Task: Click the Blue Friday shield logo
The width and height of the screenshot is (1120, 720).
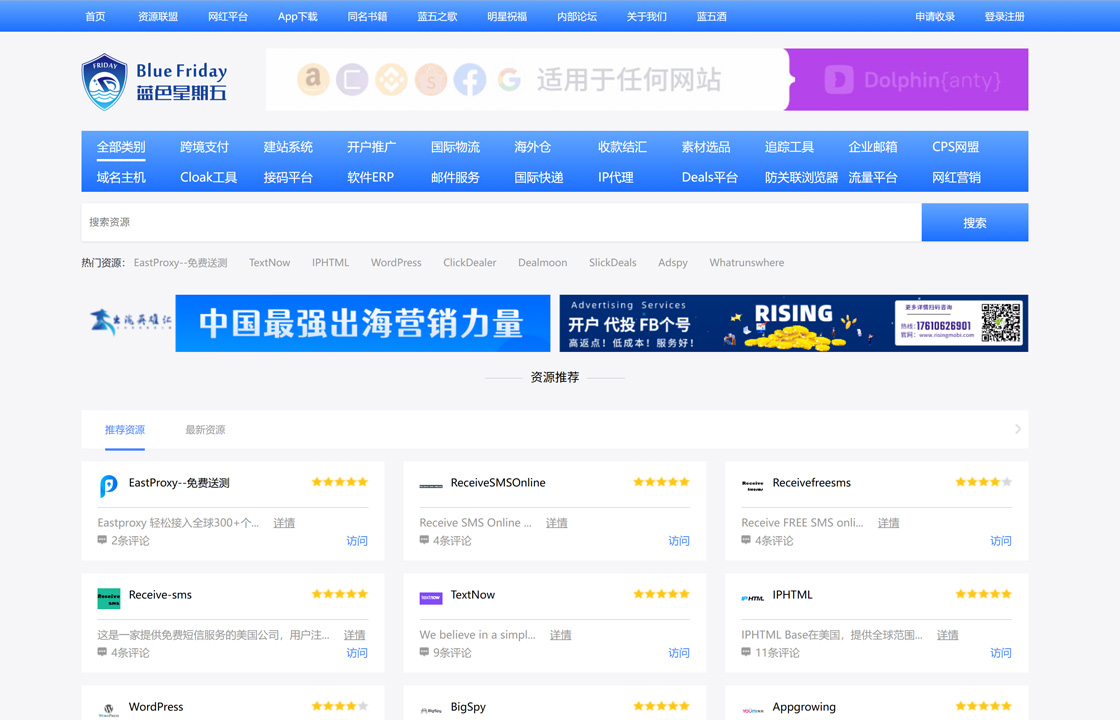Action: tap(104, 82)
